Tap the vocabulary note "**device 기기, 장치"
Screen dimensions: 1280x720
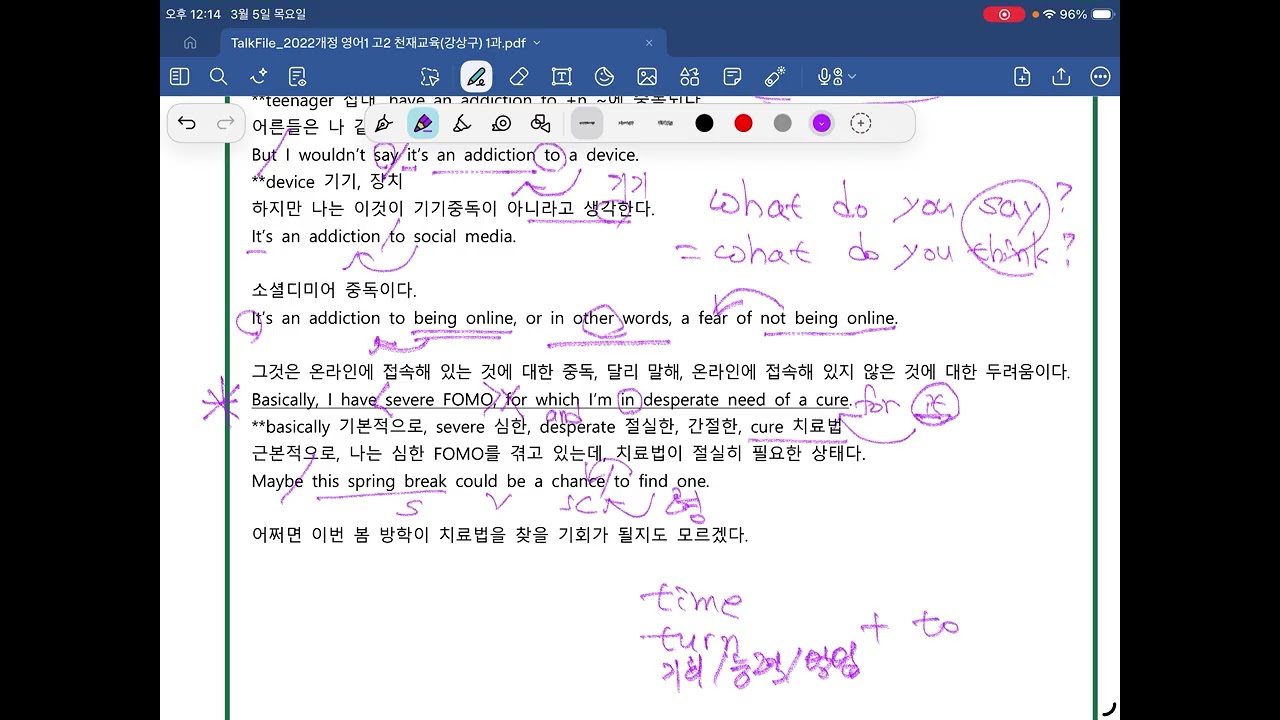[327, 182]
